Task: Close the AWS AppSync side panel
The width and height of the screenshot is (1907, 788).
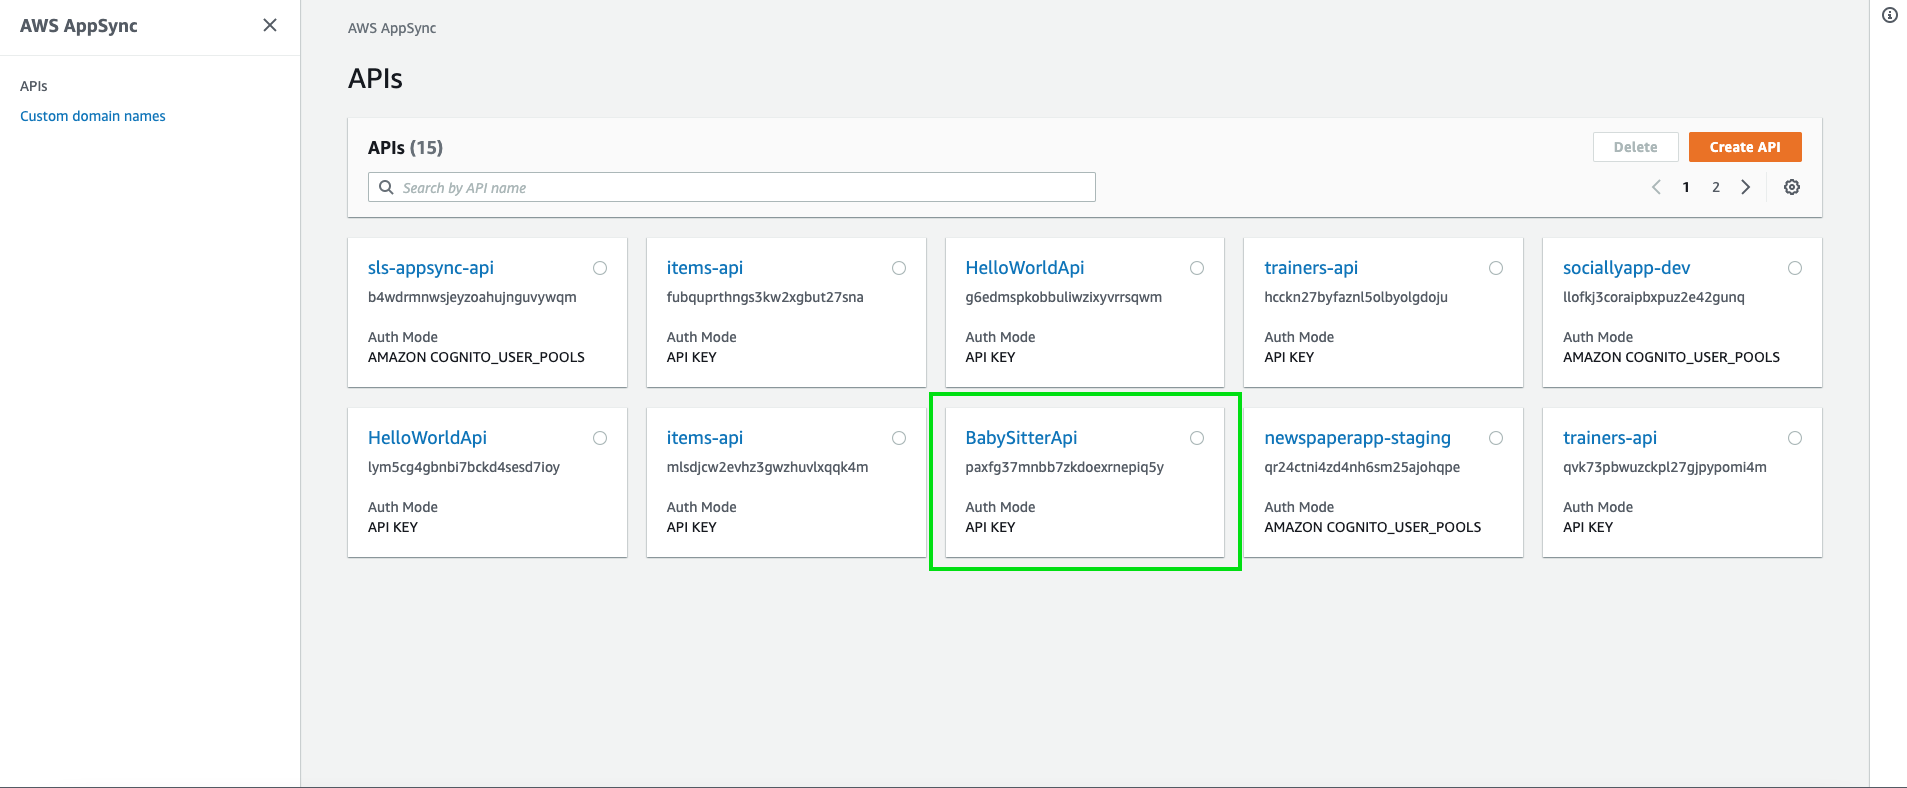Action: pyautogui.click(x=270, y=25)
